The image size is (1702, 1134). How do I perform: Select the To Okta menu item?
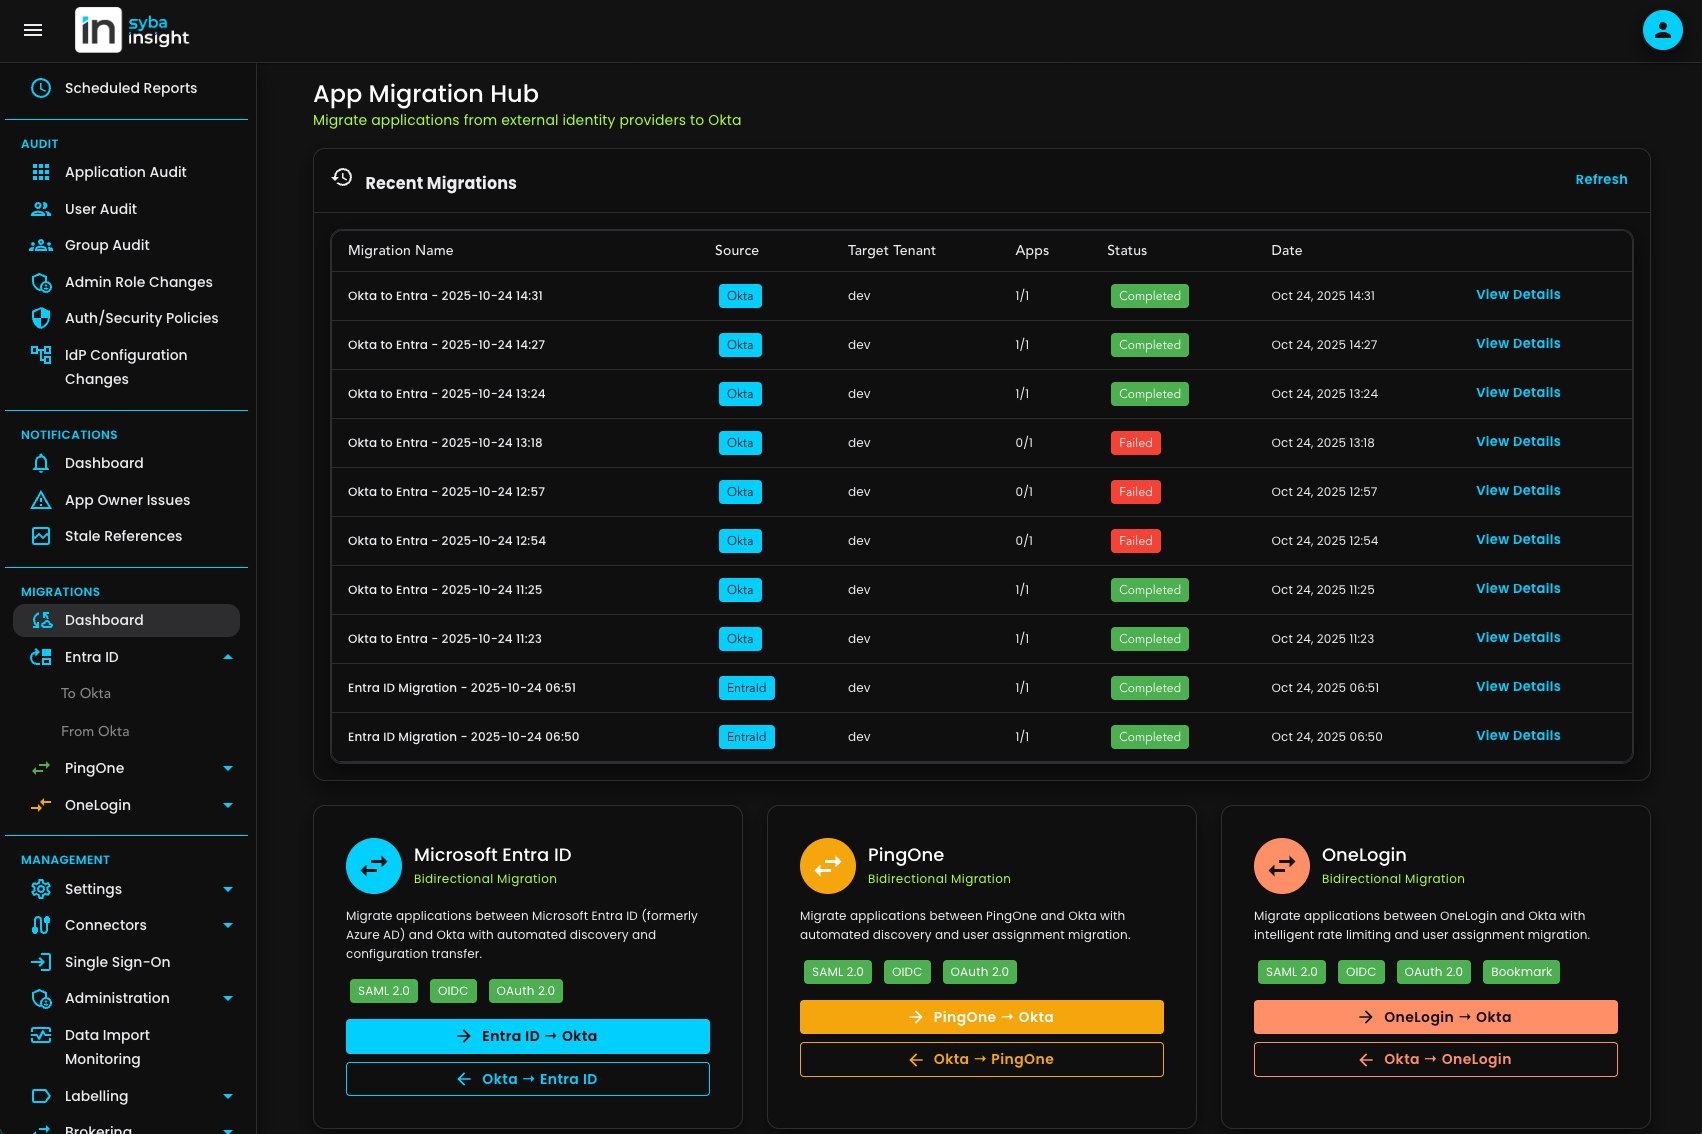point(87,692)
